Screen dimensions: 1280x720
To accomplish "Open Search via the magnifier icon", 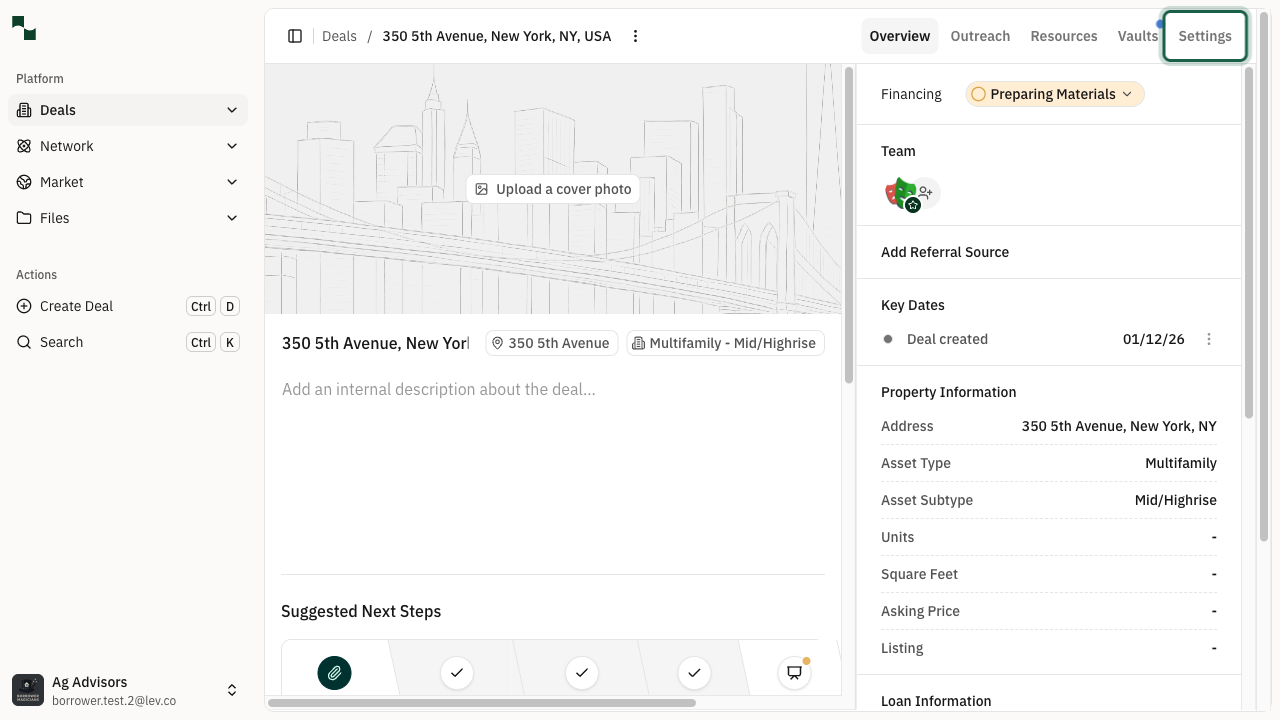I will (x=24, y=342).
